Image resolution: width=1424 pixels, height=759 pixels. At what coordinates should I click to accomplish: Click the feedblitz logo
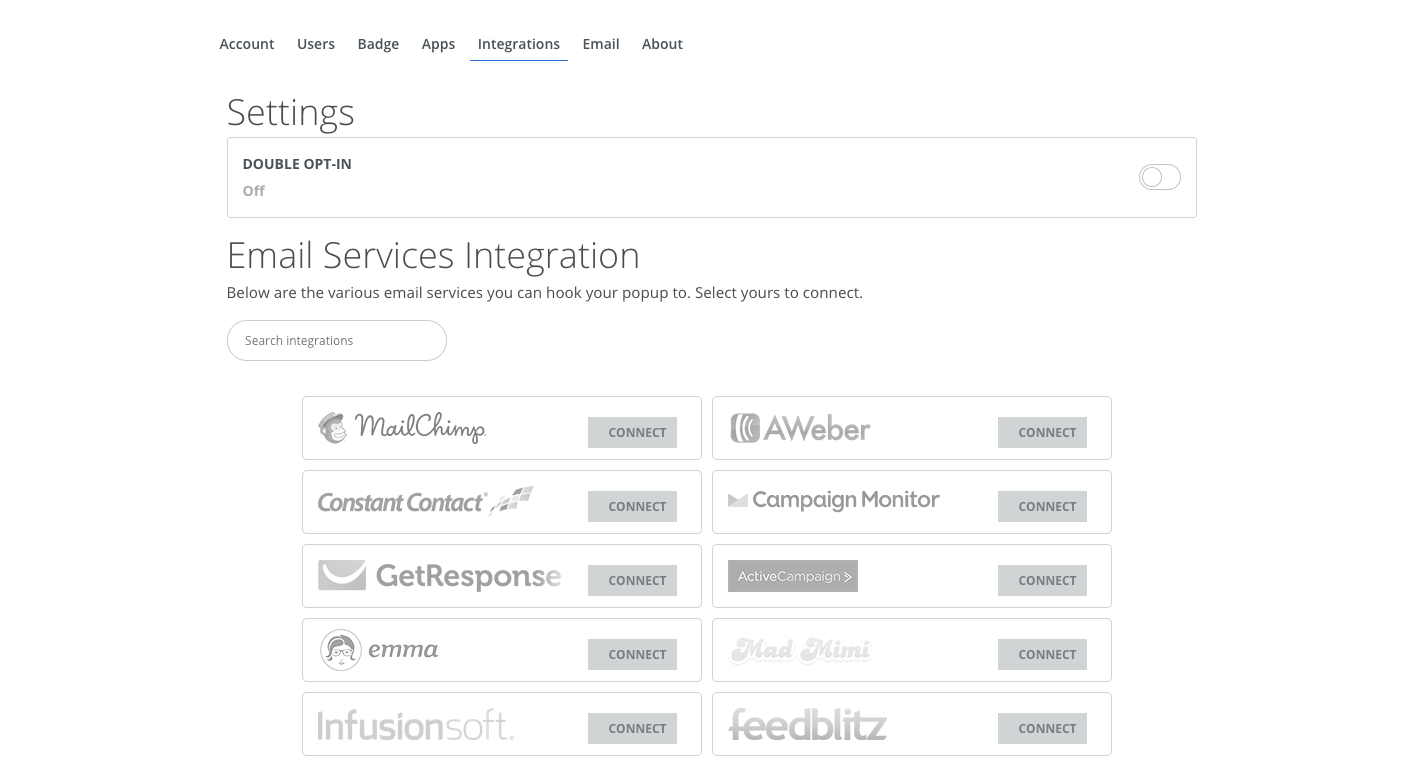point(808,724)
